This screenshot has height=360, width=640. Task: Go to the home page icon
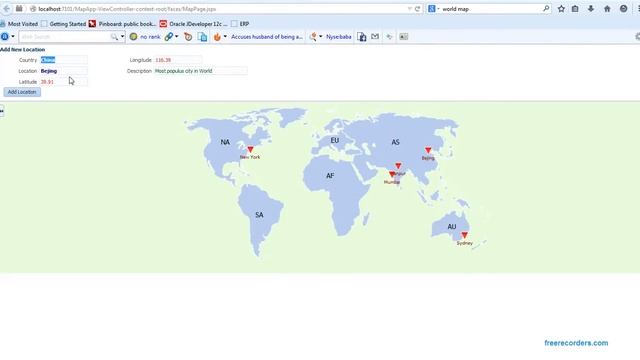pos(607,9)
